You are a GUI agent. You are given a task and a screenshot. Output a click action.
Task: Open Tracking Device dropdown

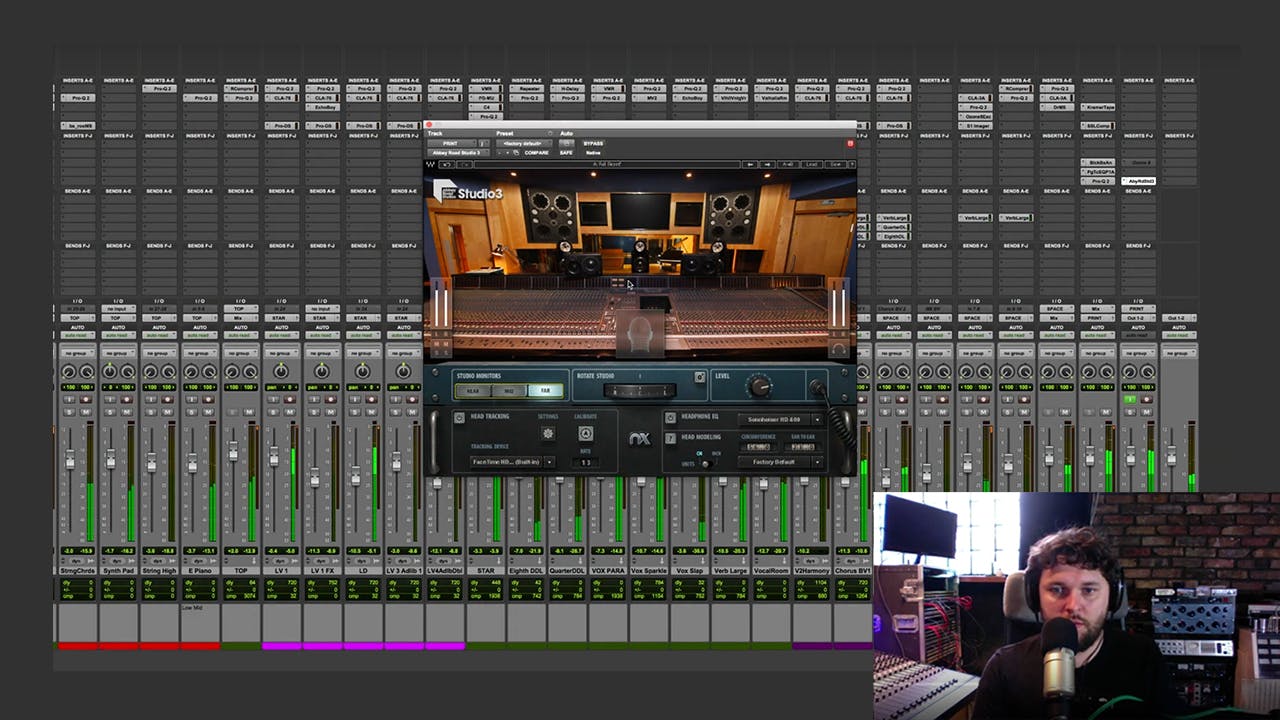click(x=513, y=462)
